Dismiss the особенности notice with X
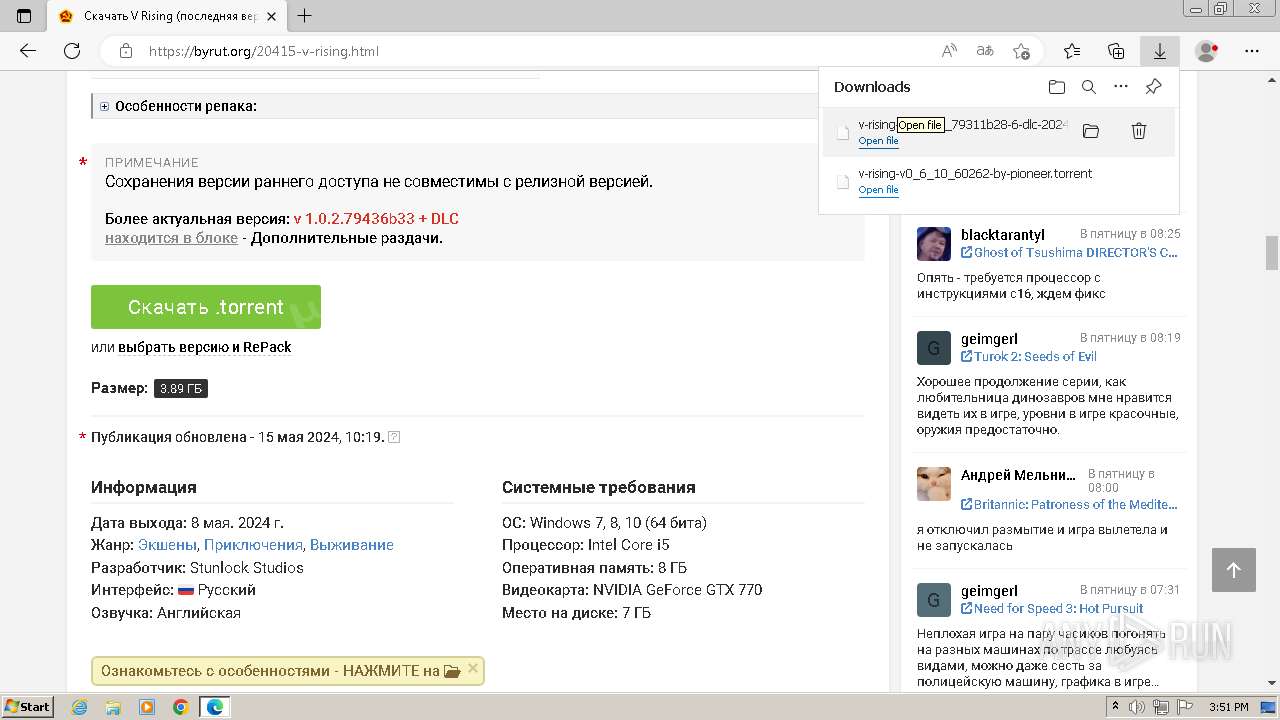Viewport: 1280px width, 720px height. (473, 669)
